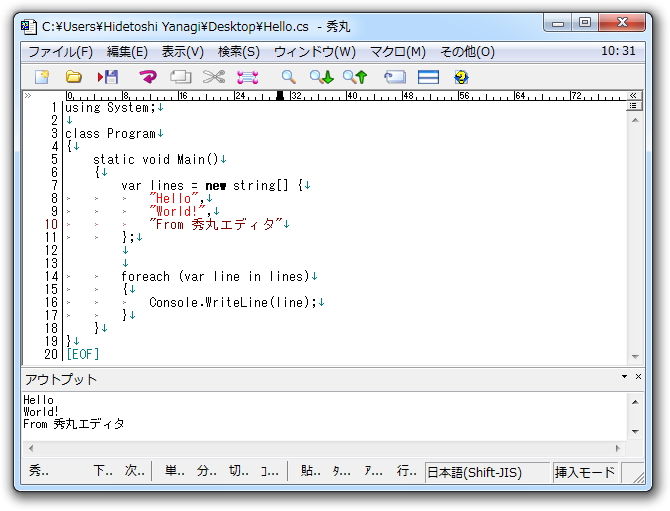Click the ｱ... function key button

point(373,471)
